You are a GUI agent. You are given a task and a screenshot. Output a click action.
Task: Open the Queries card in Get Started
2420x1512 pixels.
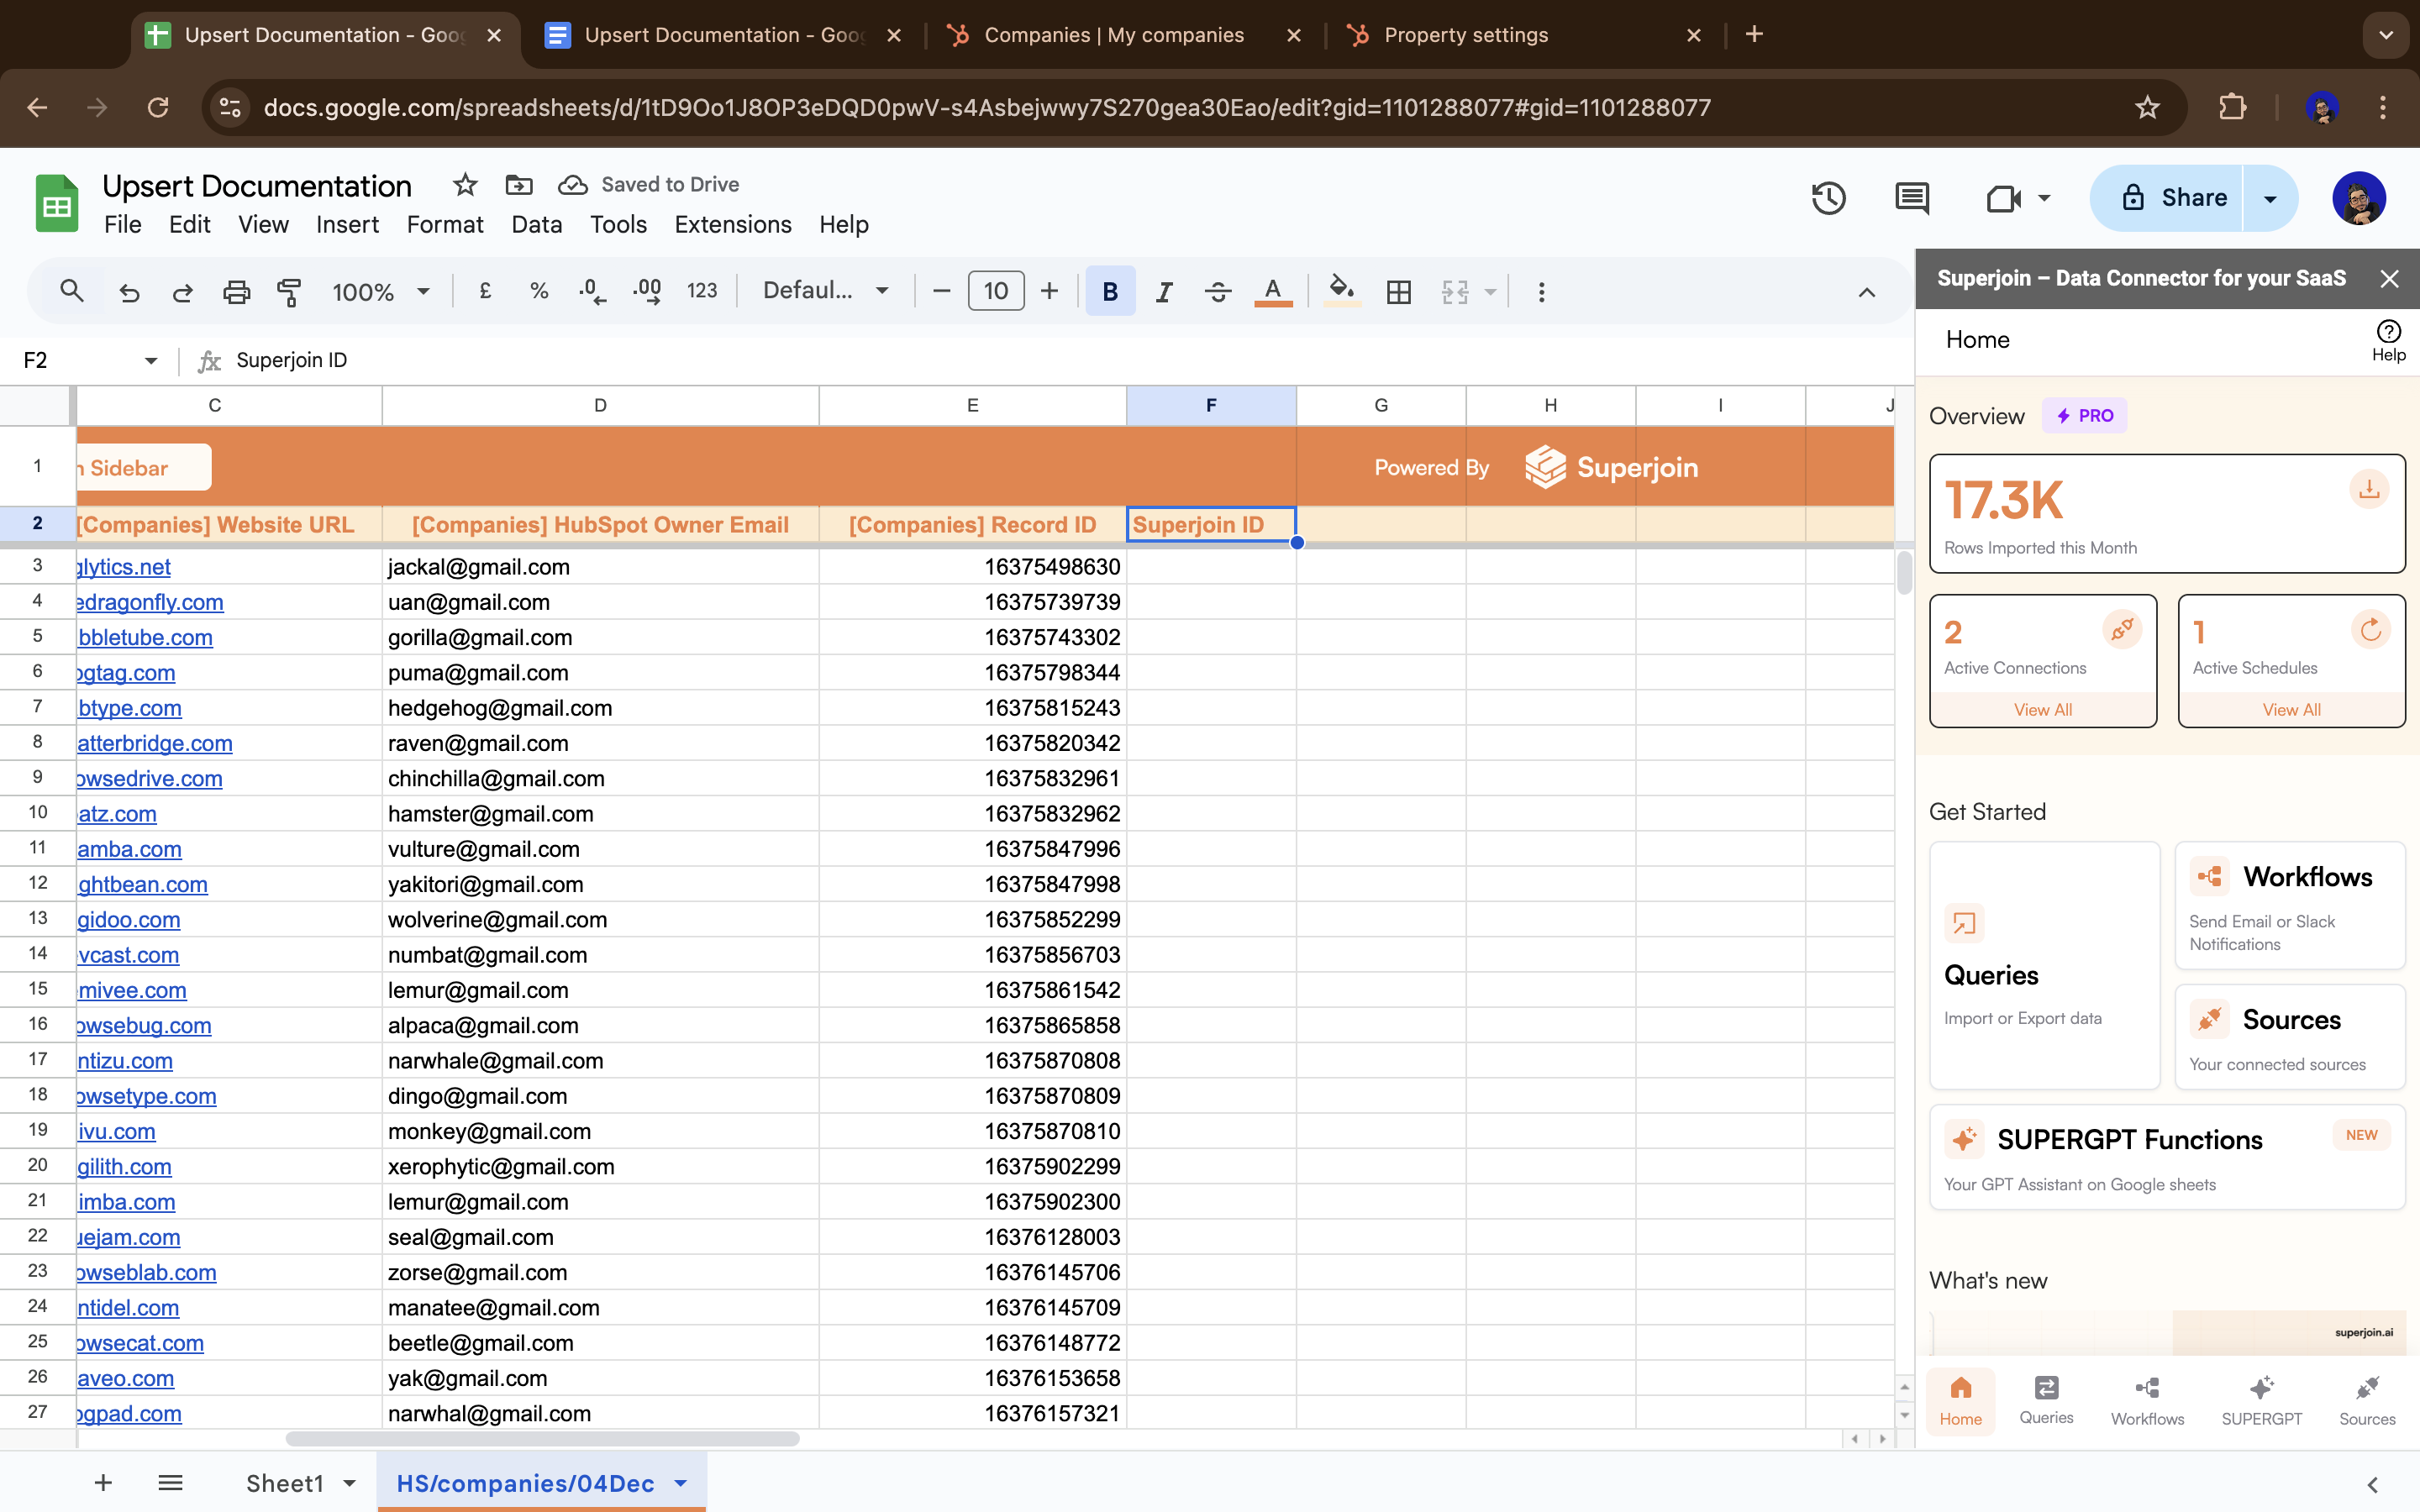click(2043, 964)
